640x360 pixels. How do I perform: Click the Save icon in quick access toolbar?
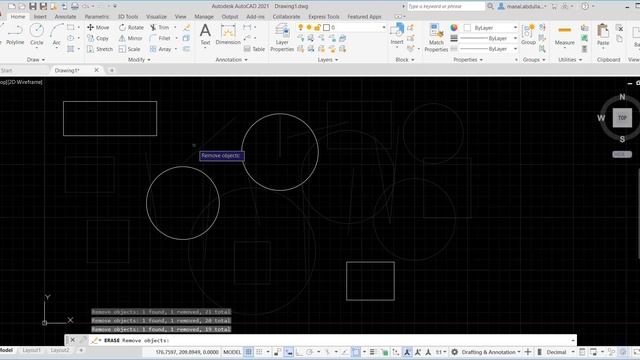pos(33,6)
